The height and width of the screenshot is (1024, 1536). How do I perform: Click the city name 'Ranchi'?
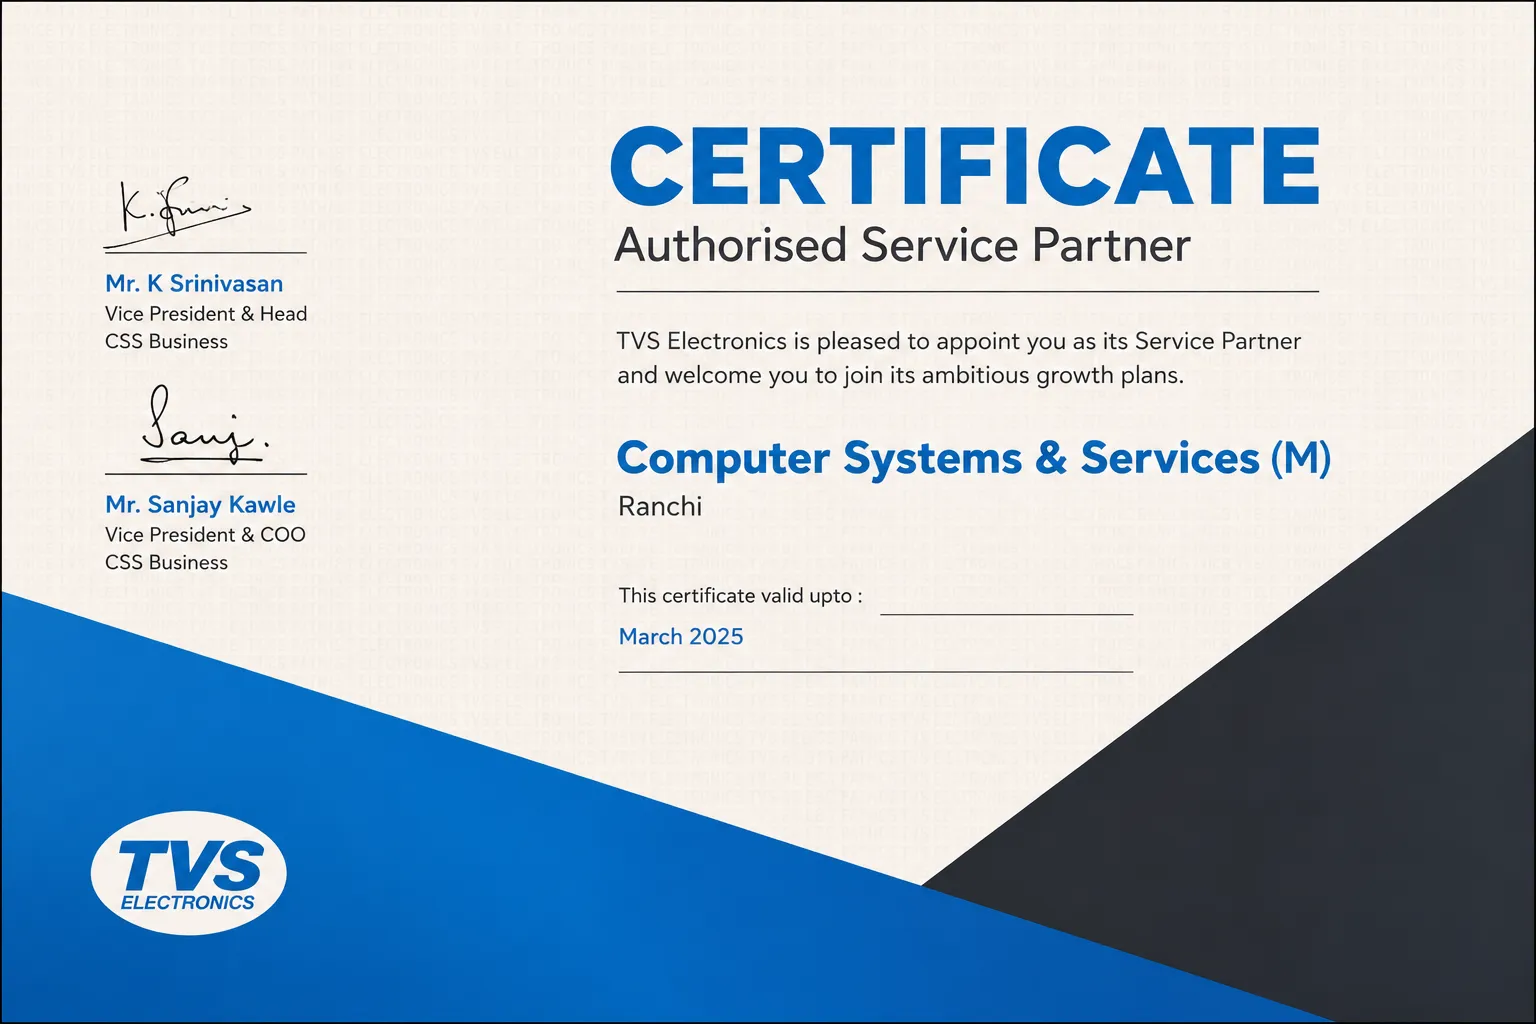[x=660, y=507]
